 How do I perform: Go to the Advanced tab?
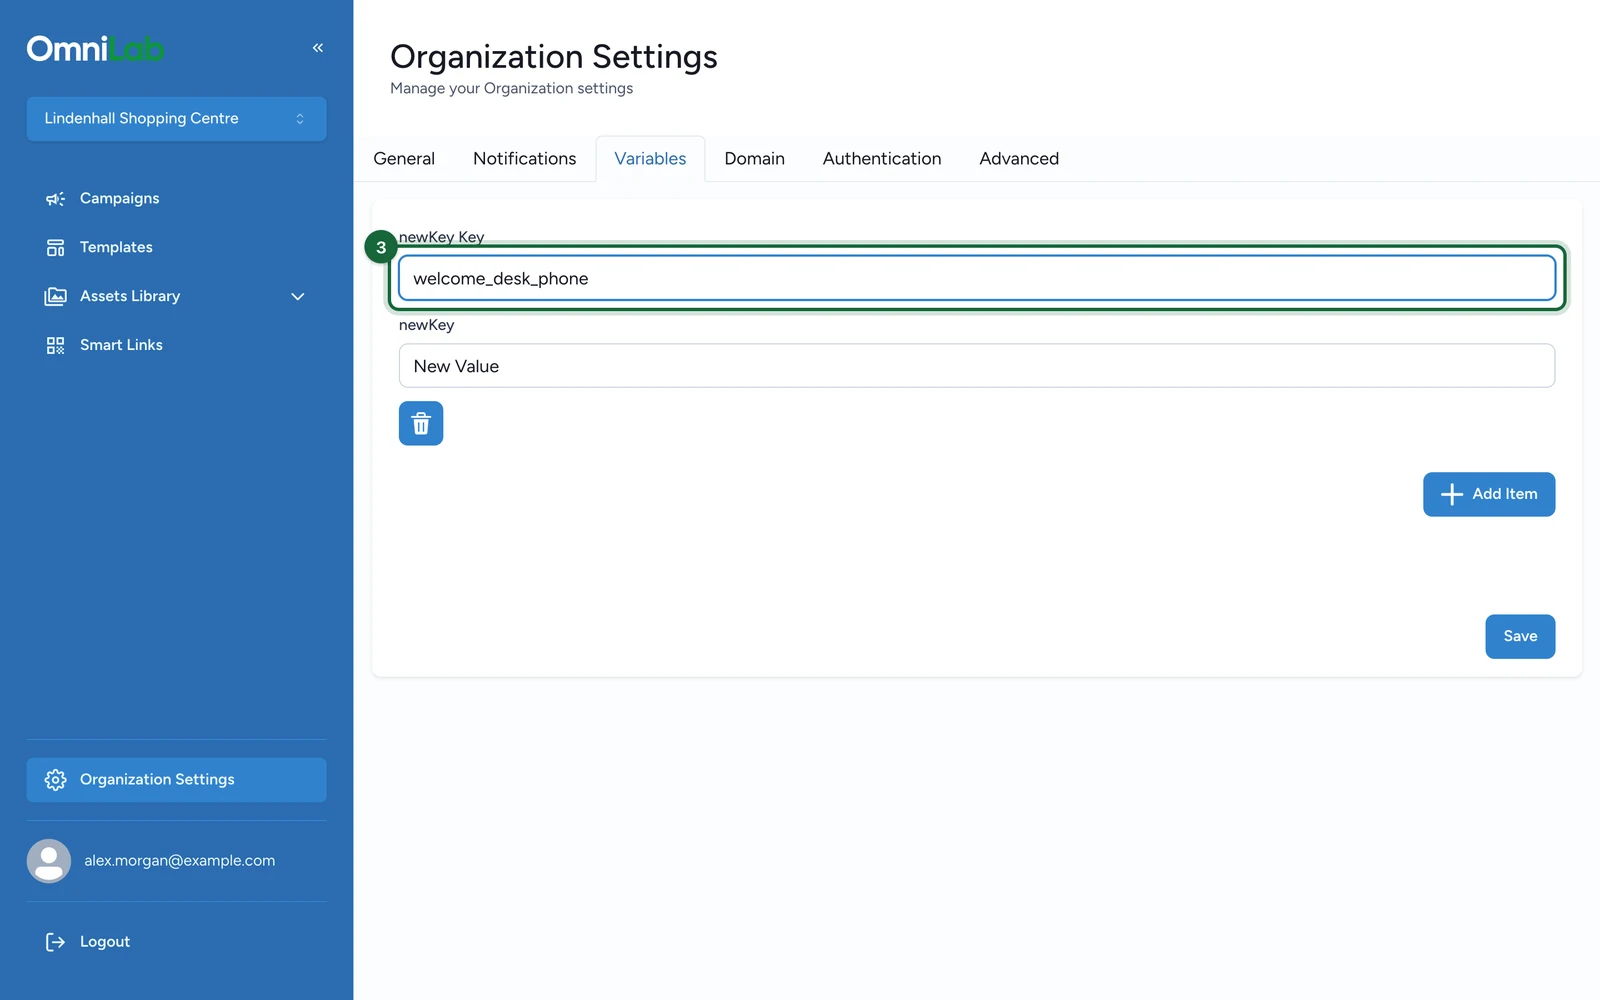pyautogui.click(x=1018, y=159)
